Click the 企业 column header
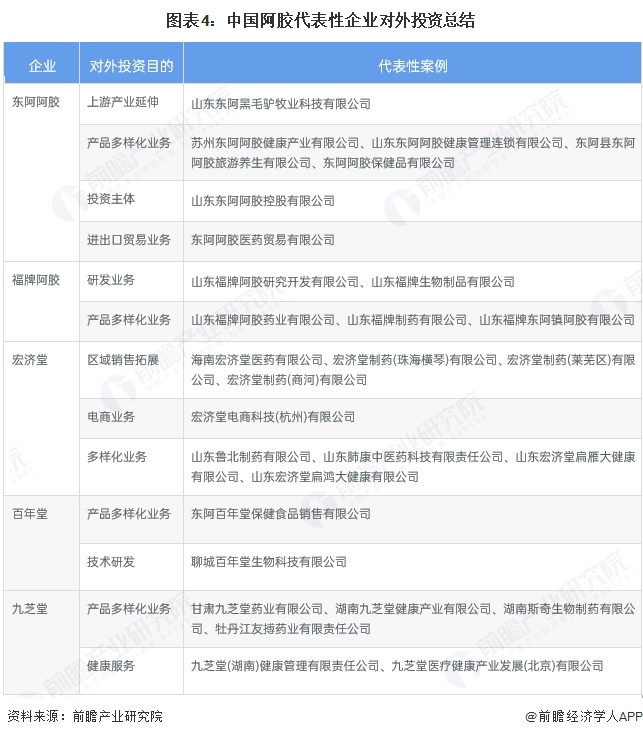This screenshot has height=737, width=643. [x=42, y=63]
